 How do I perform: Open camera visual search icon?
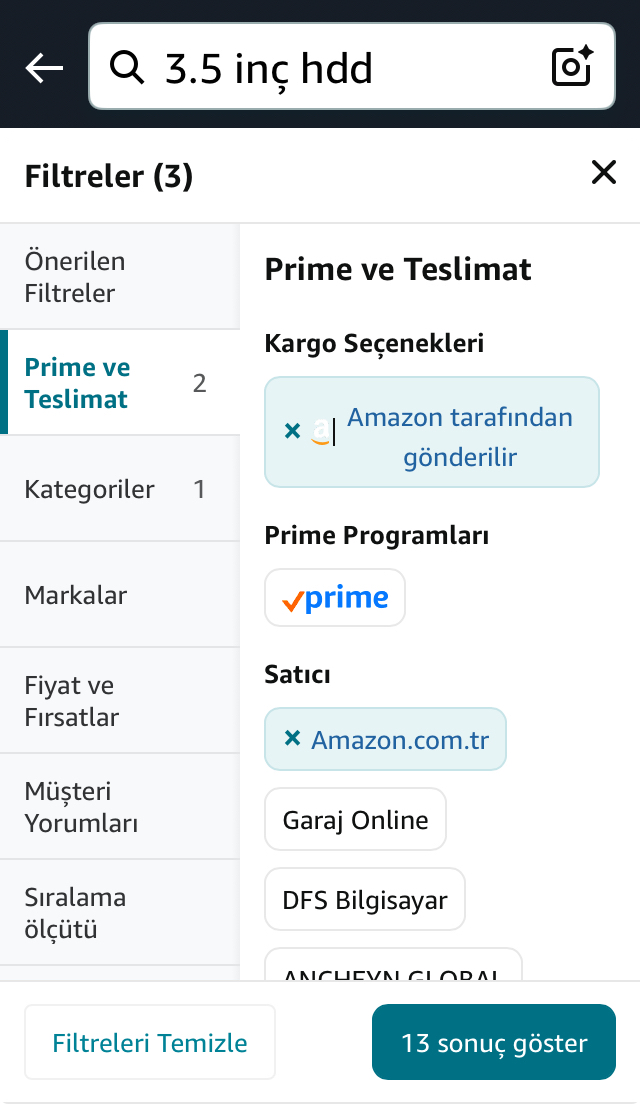coord(572,67)
